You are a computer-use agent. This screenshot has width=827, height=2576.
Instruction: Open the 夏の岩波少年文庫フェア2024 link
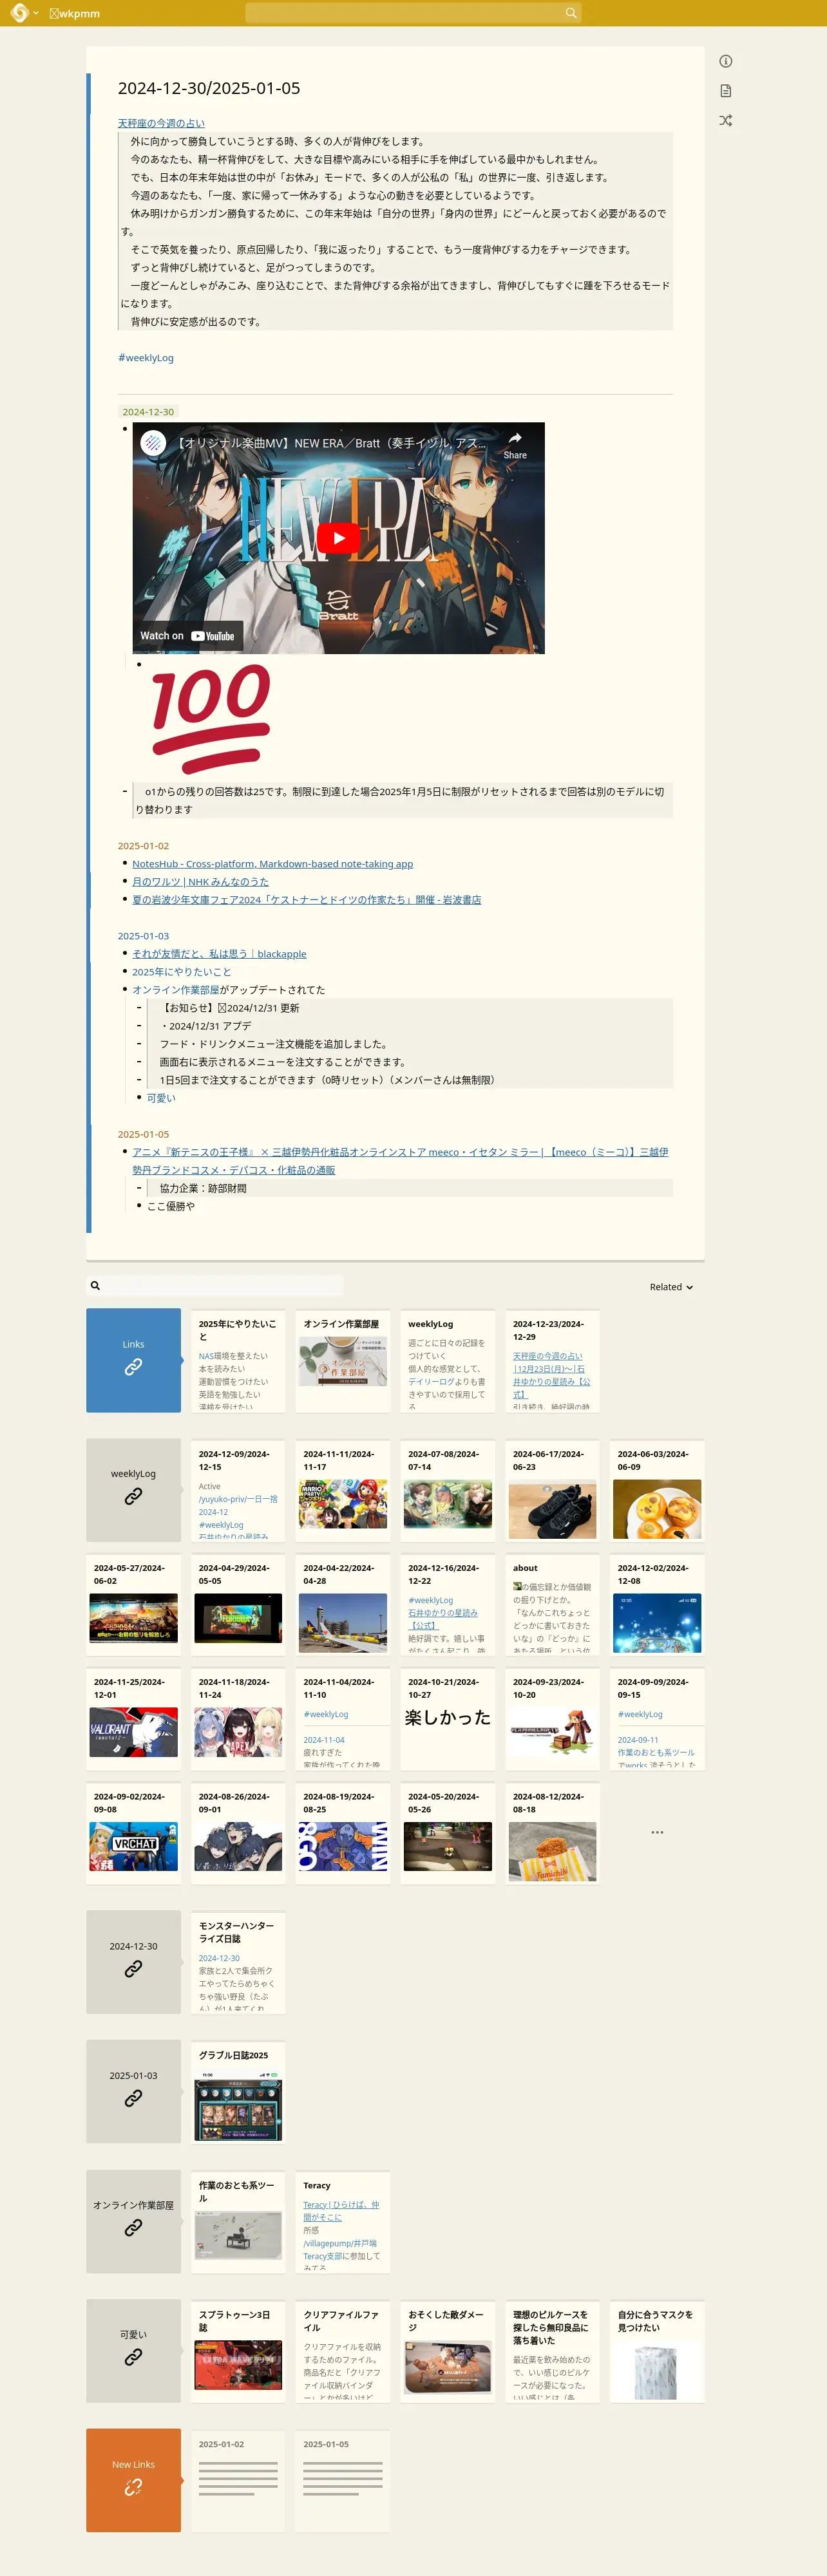[307, 900]
